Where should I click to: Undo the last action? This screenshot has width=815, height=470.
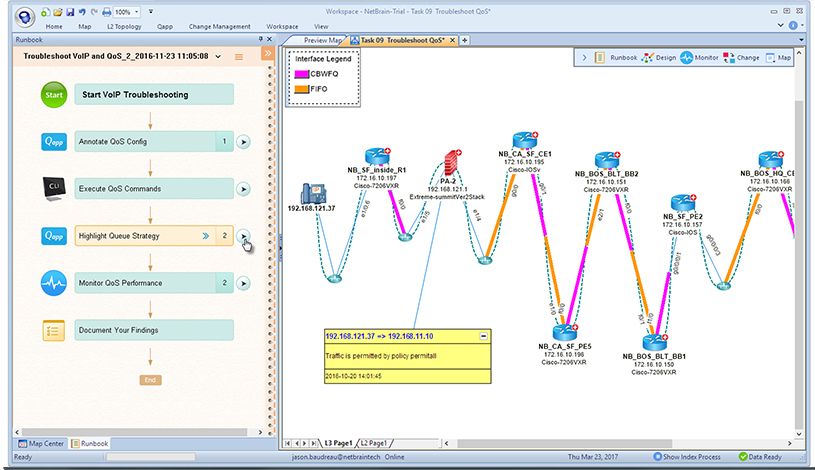[x=82, y=11]
